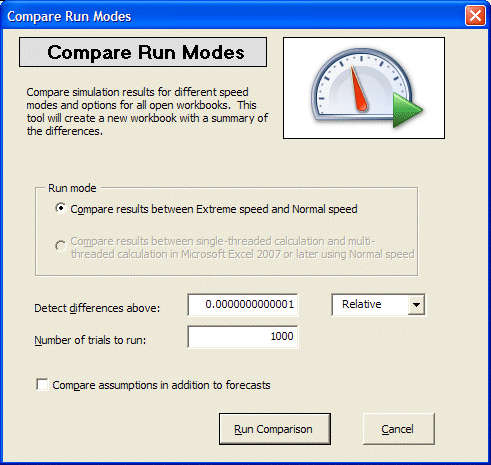Cancel the comparison dialog

click(399, 429)
